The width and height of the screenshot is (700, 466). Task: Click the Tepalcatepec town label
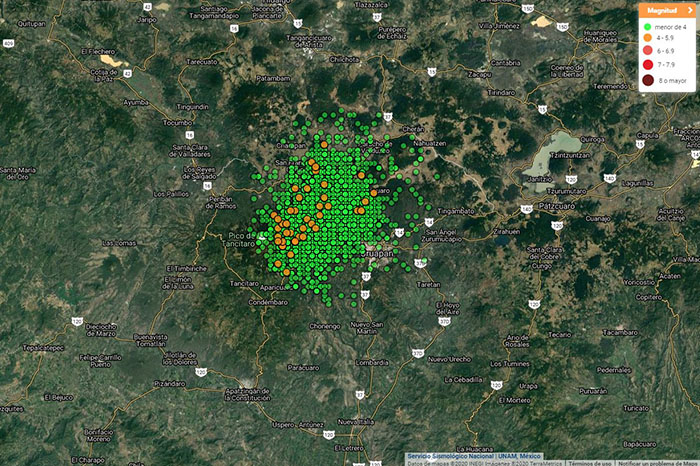point(37,347)
